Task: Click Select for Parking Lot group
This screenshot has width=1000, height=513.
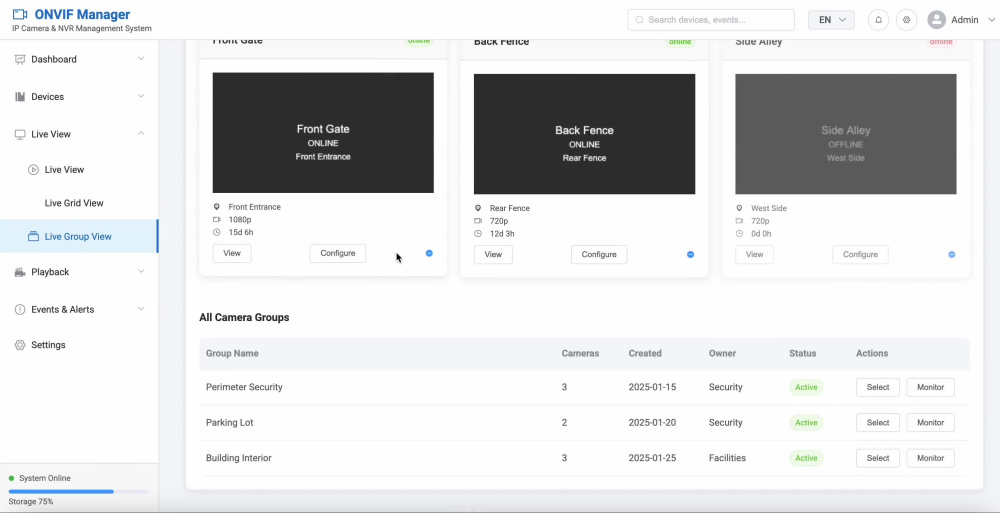Action: click(x=878, y=423)
